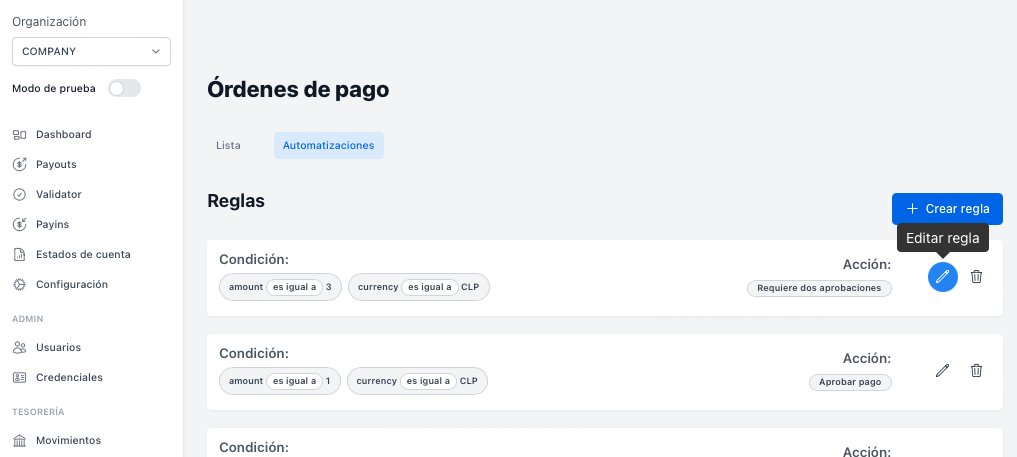Click the Dashboard sidebar icon
Viewport: 1017px width, 457px height.
pos(19,135)
